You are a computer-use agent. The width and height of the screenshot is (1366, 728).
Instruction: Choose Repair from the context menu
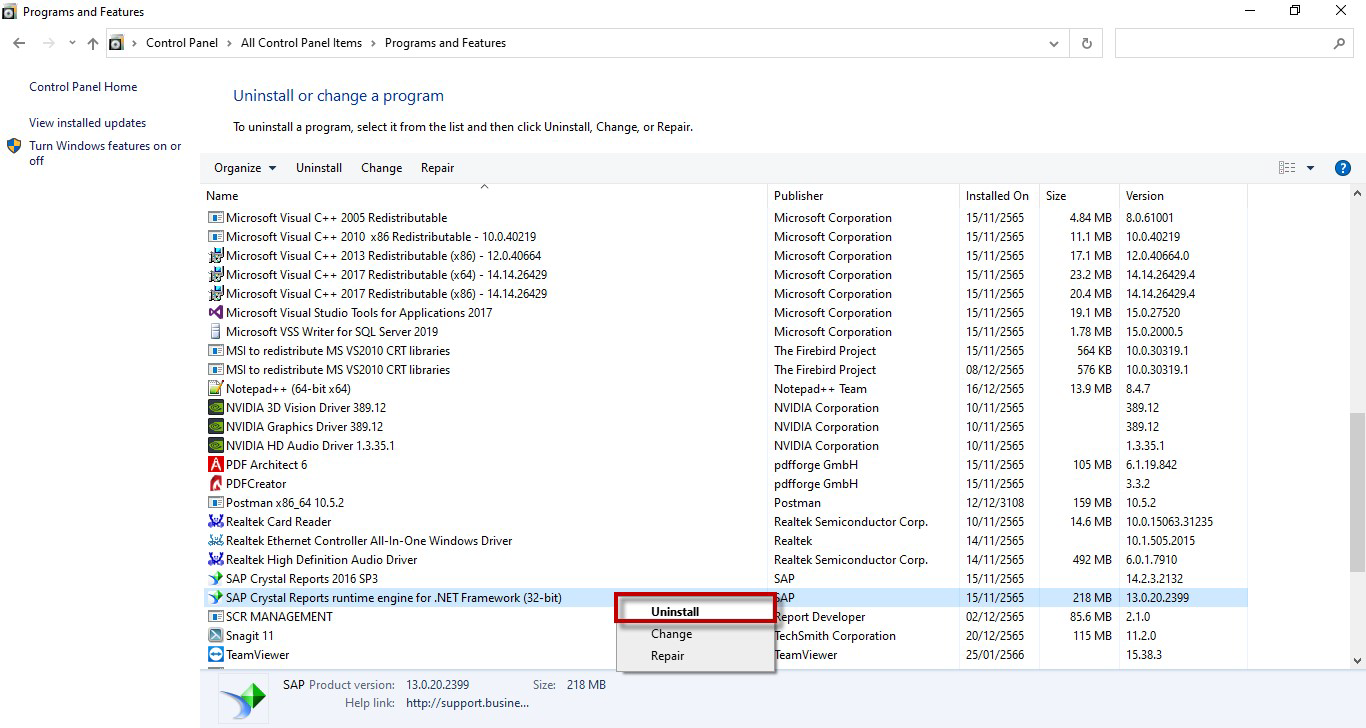667,656
